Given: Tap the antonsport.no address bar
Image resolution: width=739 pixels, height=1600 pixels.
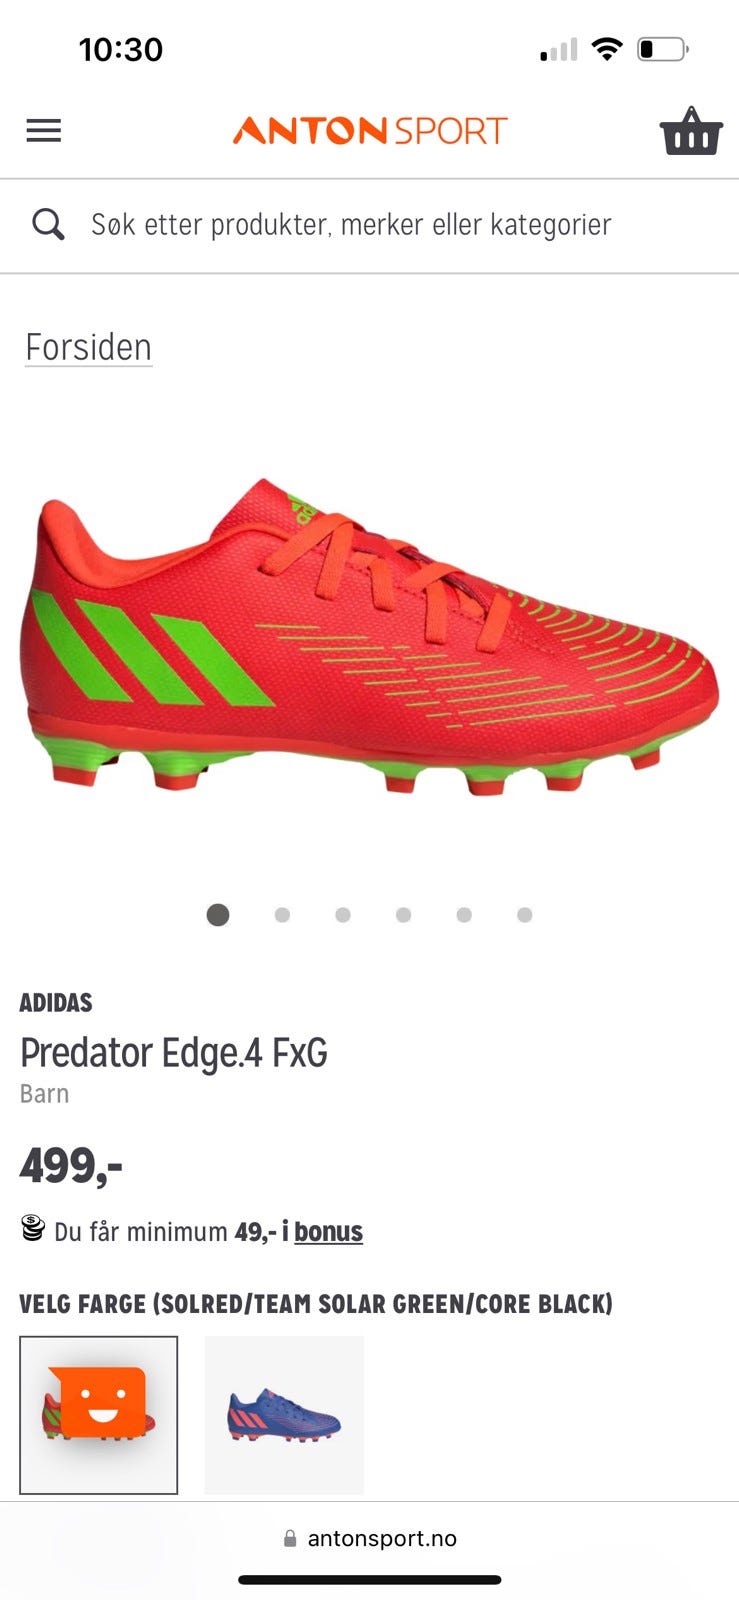Looking at the screenshot, I should coord(369,1538).
